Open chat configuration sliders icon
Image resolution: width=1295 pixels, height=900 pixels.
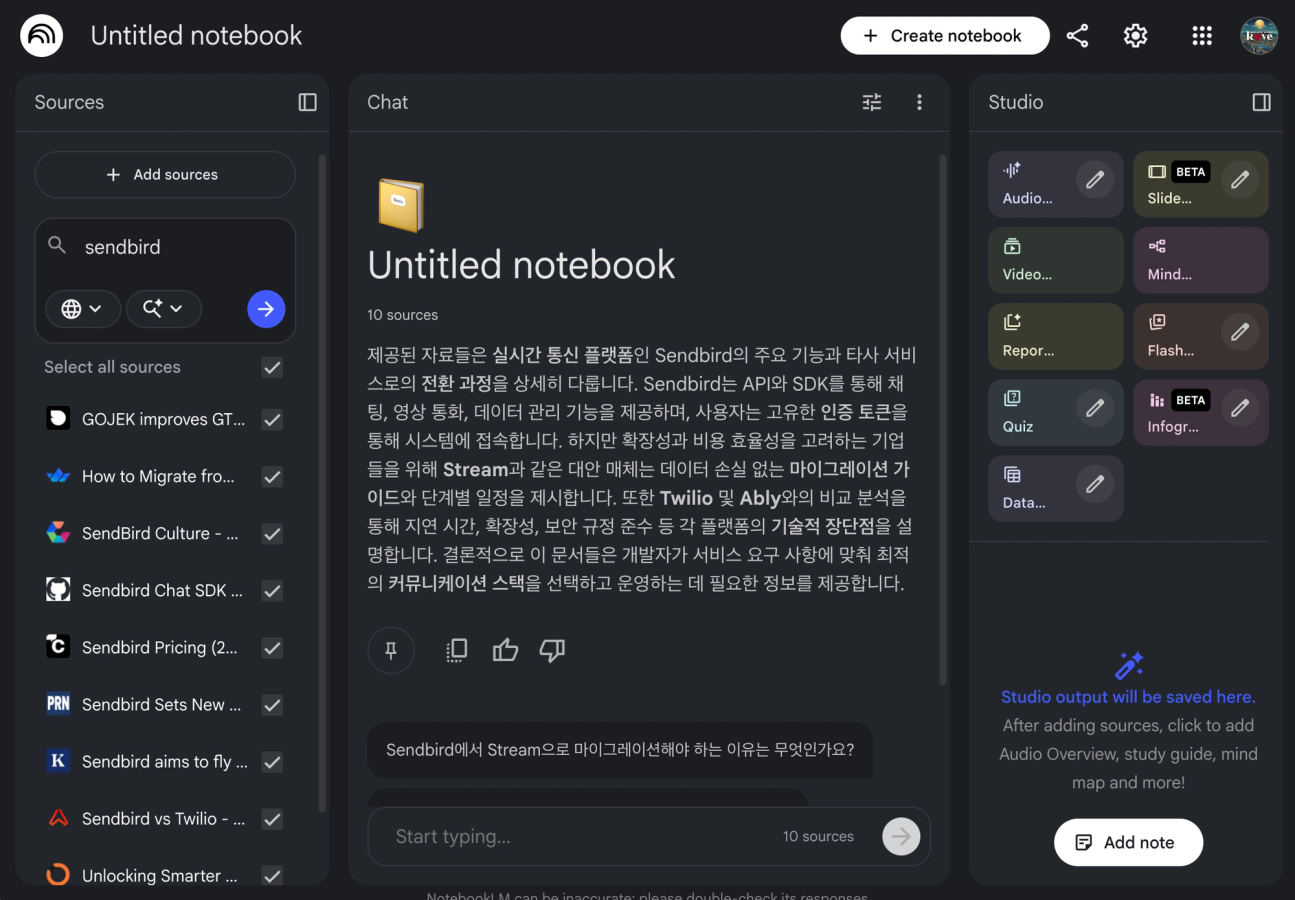[872, 102]
